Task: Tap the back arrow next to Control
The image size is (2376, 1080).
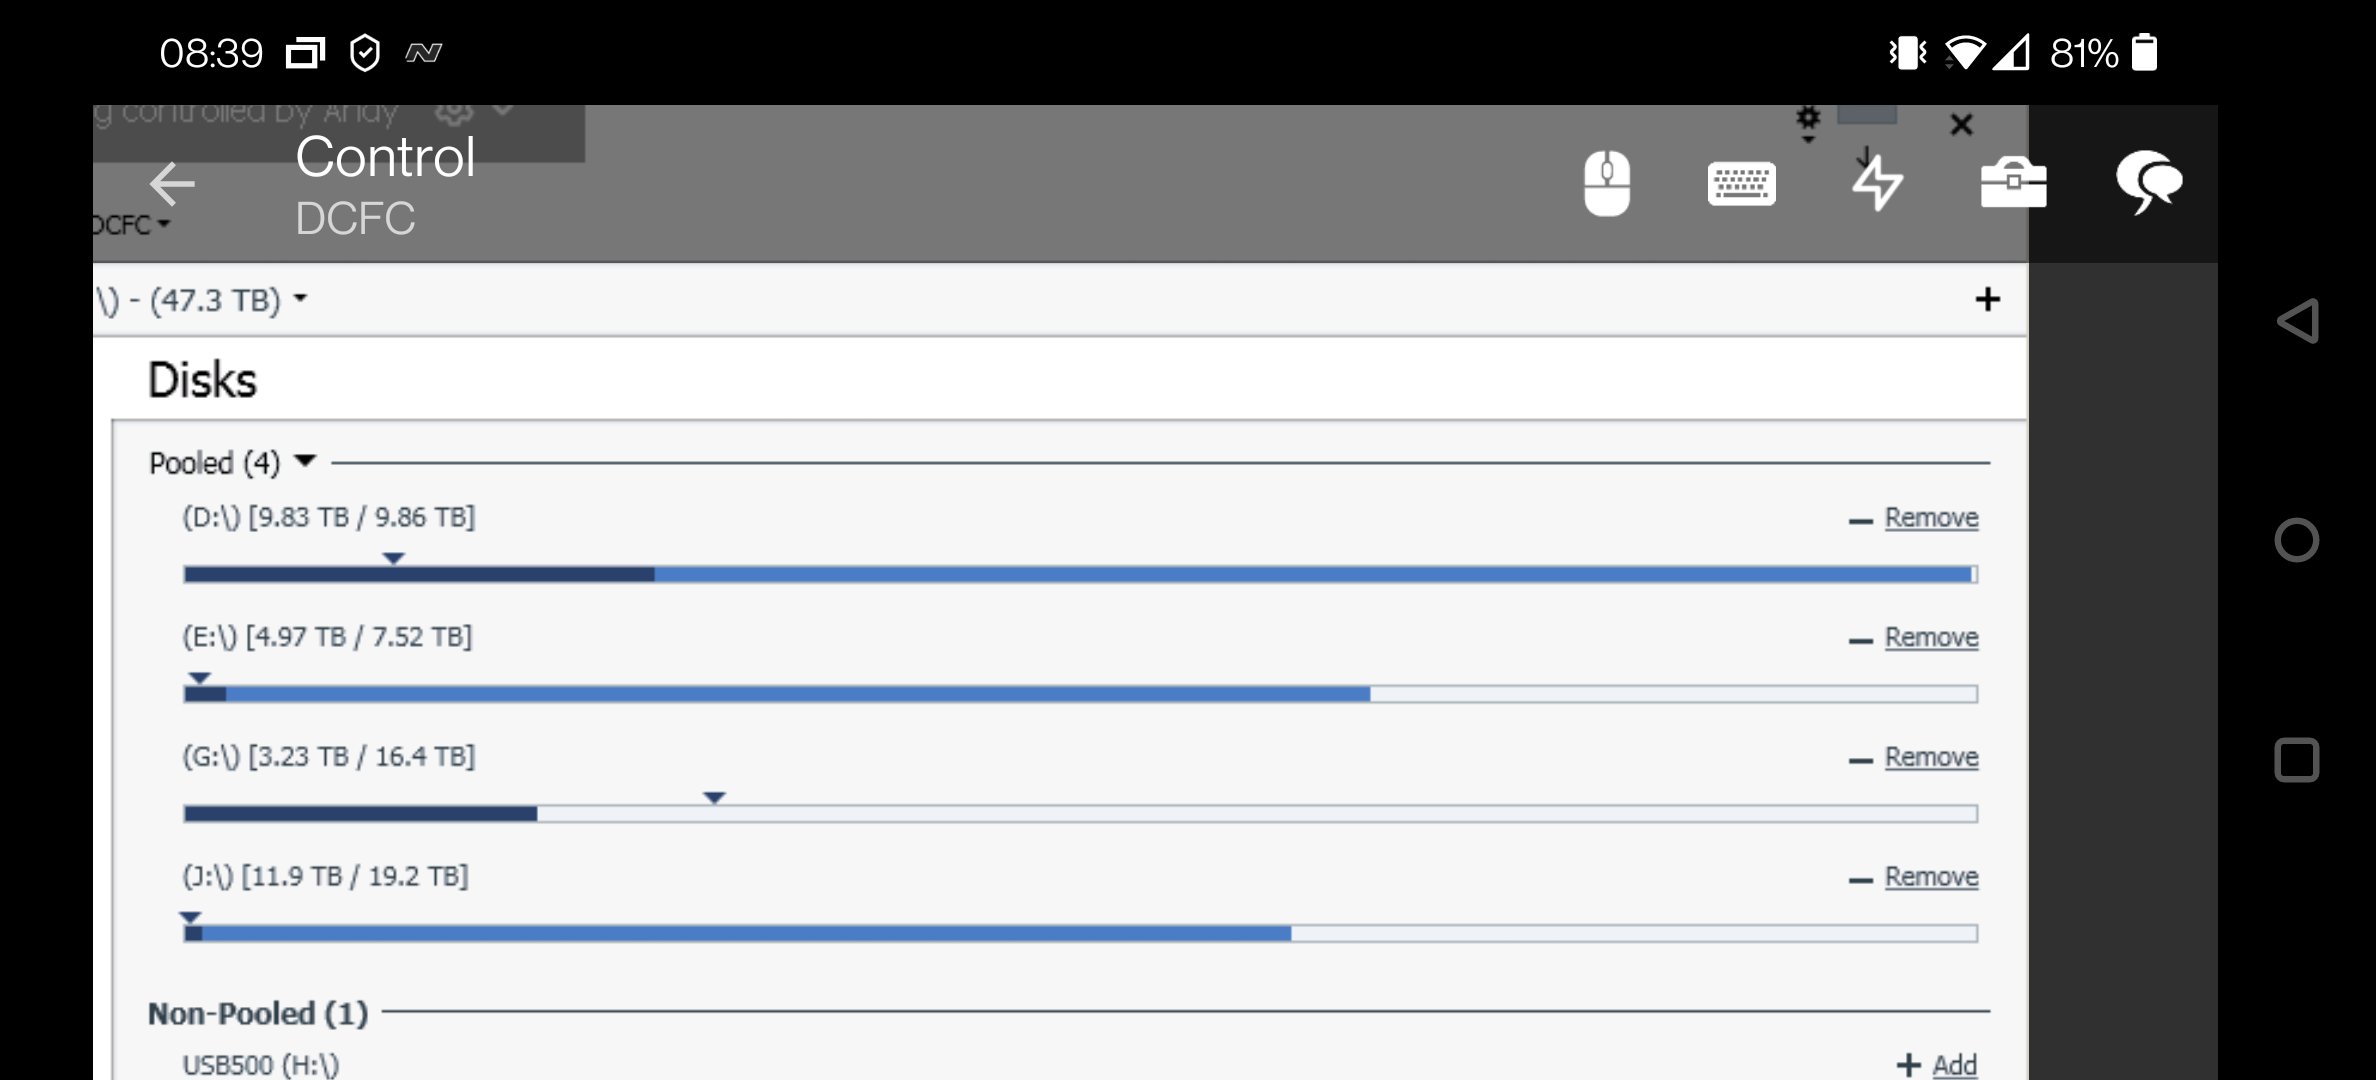Action: (x=172, y=184)
